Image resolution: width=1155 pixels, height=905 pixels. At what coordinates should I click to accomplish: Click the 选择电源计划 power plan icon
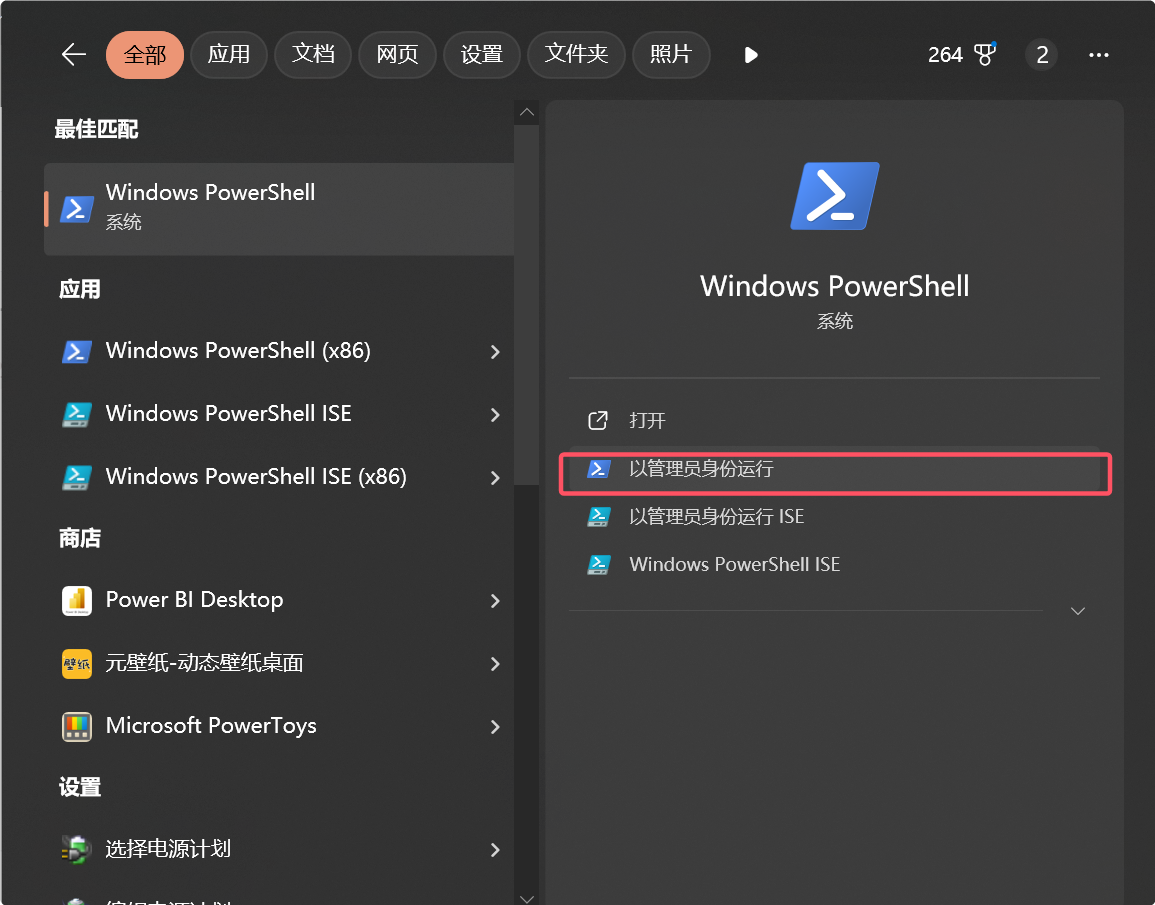(x=77, y=850)
